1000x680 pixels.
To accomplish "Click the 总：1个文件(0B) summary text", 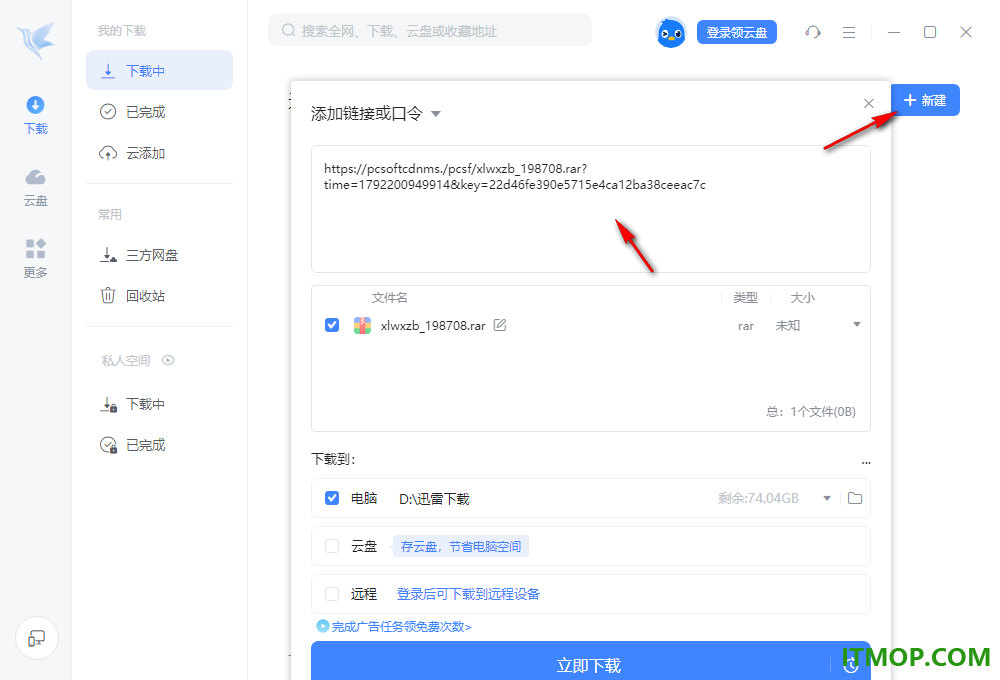I will 811,412.
